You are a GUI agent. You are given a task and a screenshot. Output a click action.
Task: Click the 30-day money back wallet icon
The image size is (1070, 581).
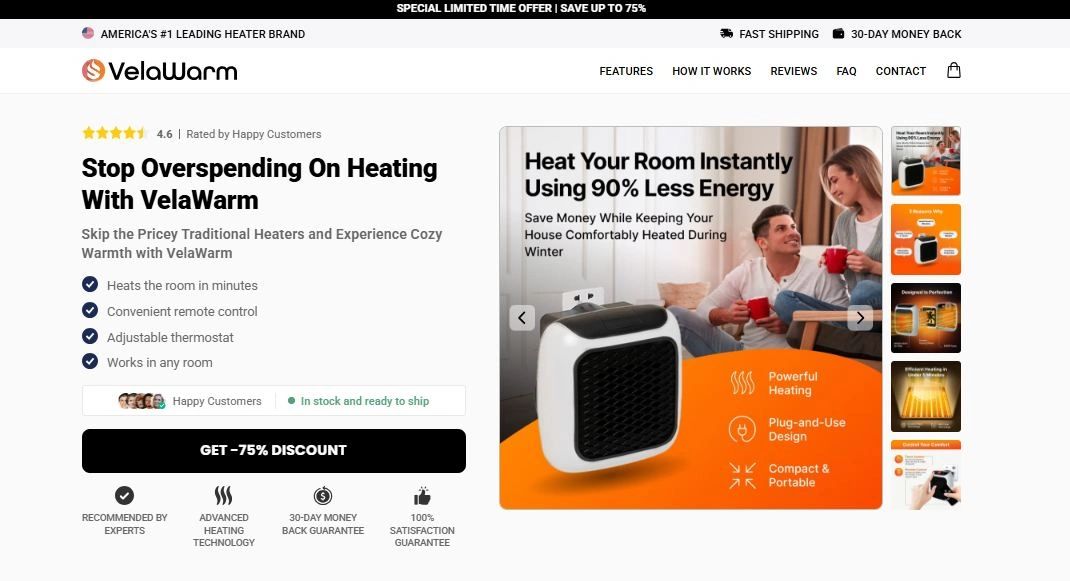[x=838, y=33]
